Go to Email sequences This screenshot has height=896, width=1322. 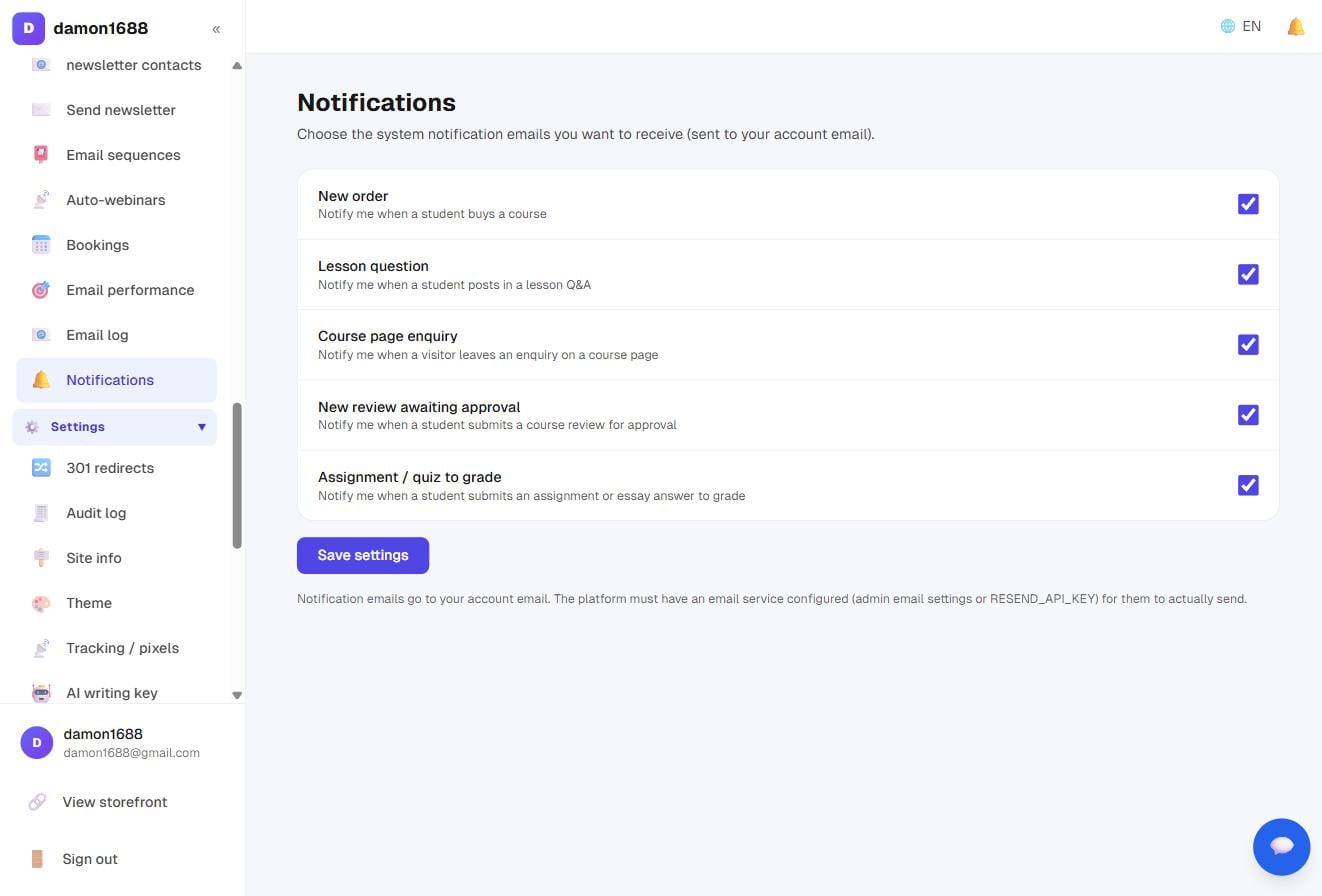116,155
